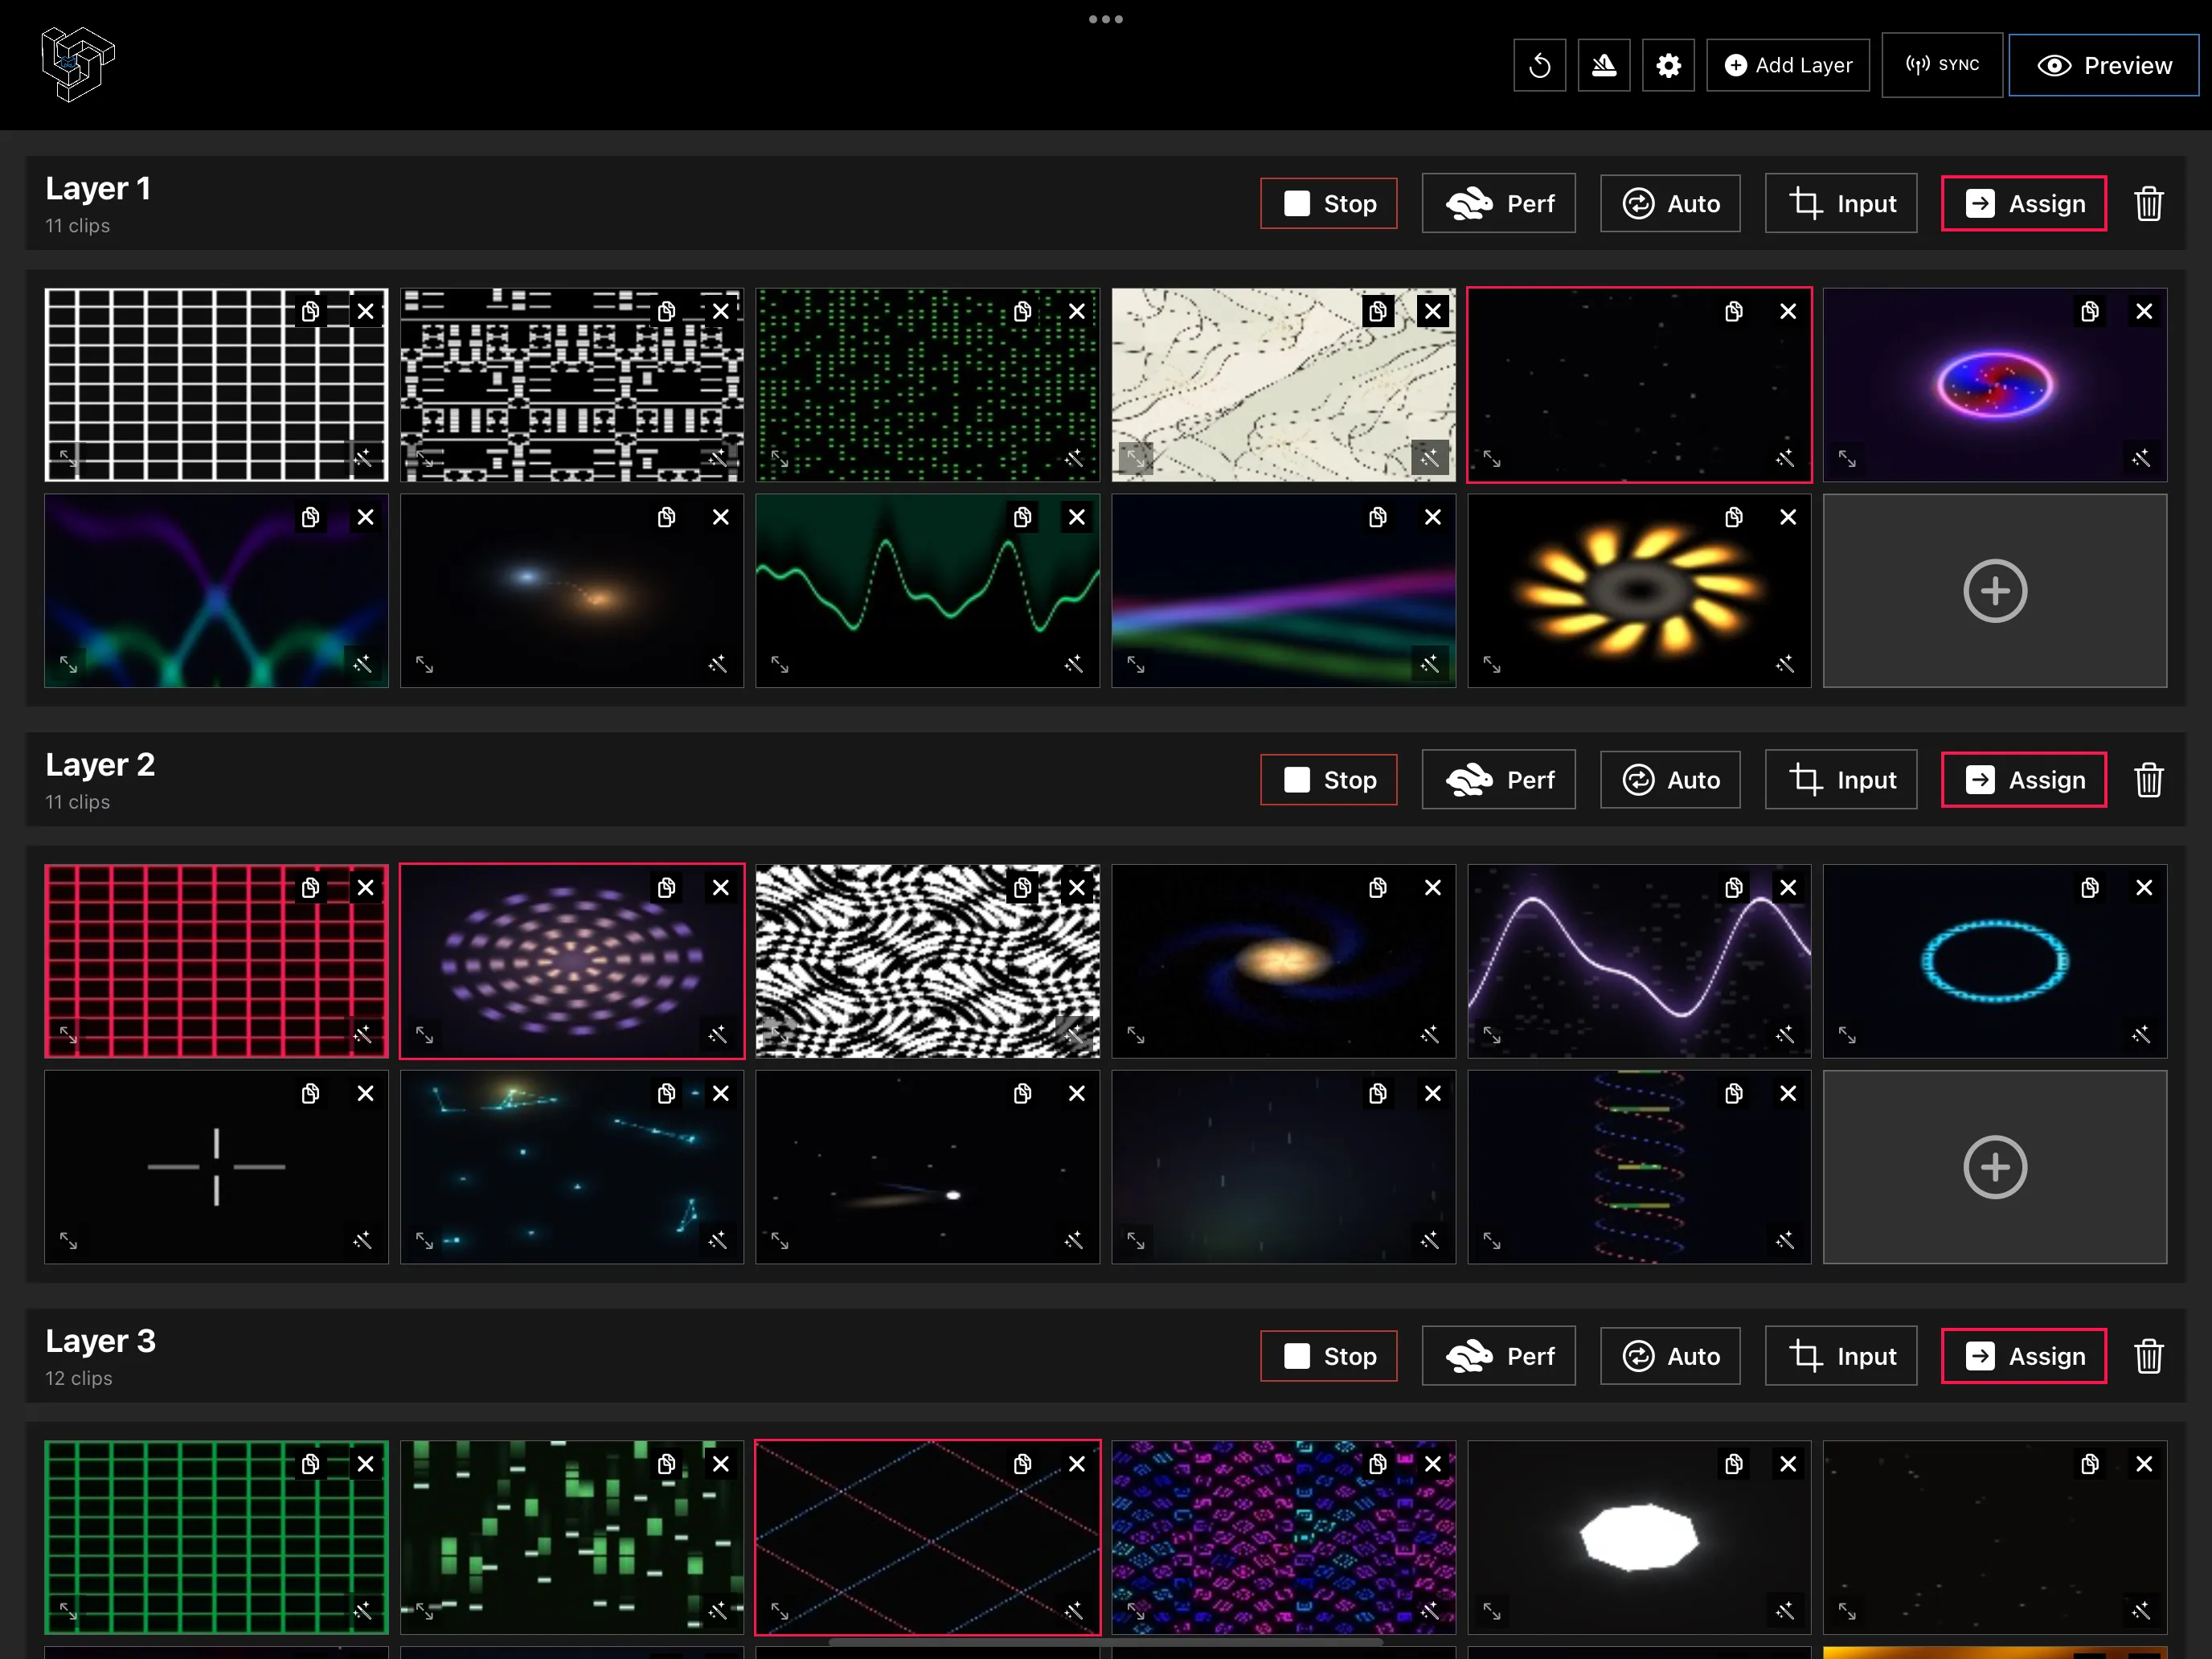Select the red grid clip in Layer 2

(216, 962)
